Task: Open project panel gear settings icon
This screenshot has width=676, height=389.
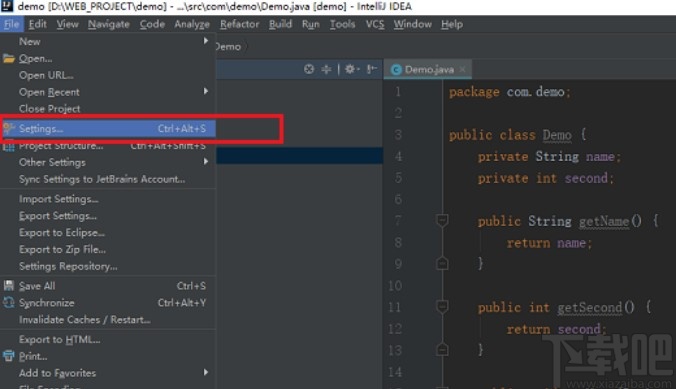Action: 351,69
